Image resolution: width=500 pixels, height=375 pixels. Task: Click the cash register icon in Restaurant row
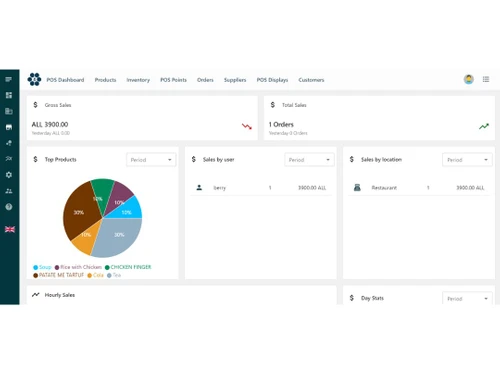coord(357,188)
